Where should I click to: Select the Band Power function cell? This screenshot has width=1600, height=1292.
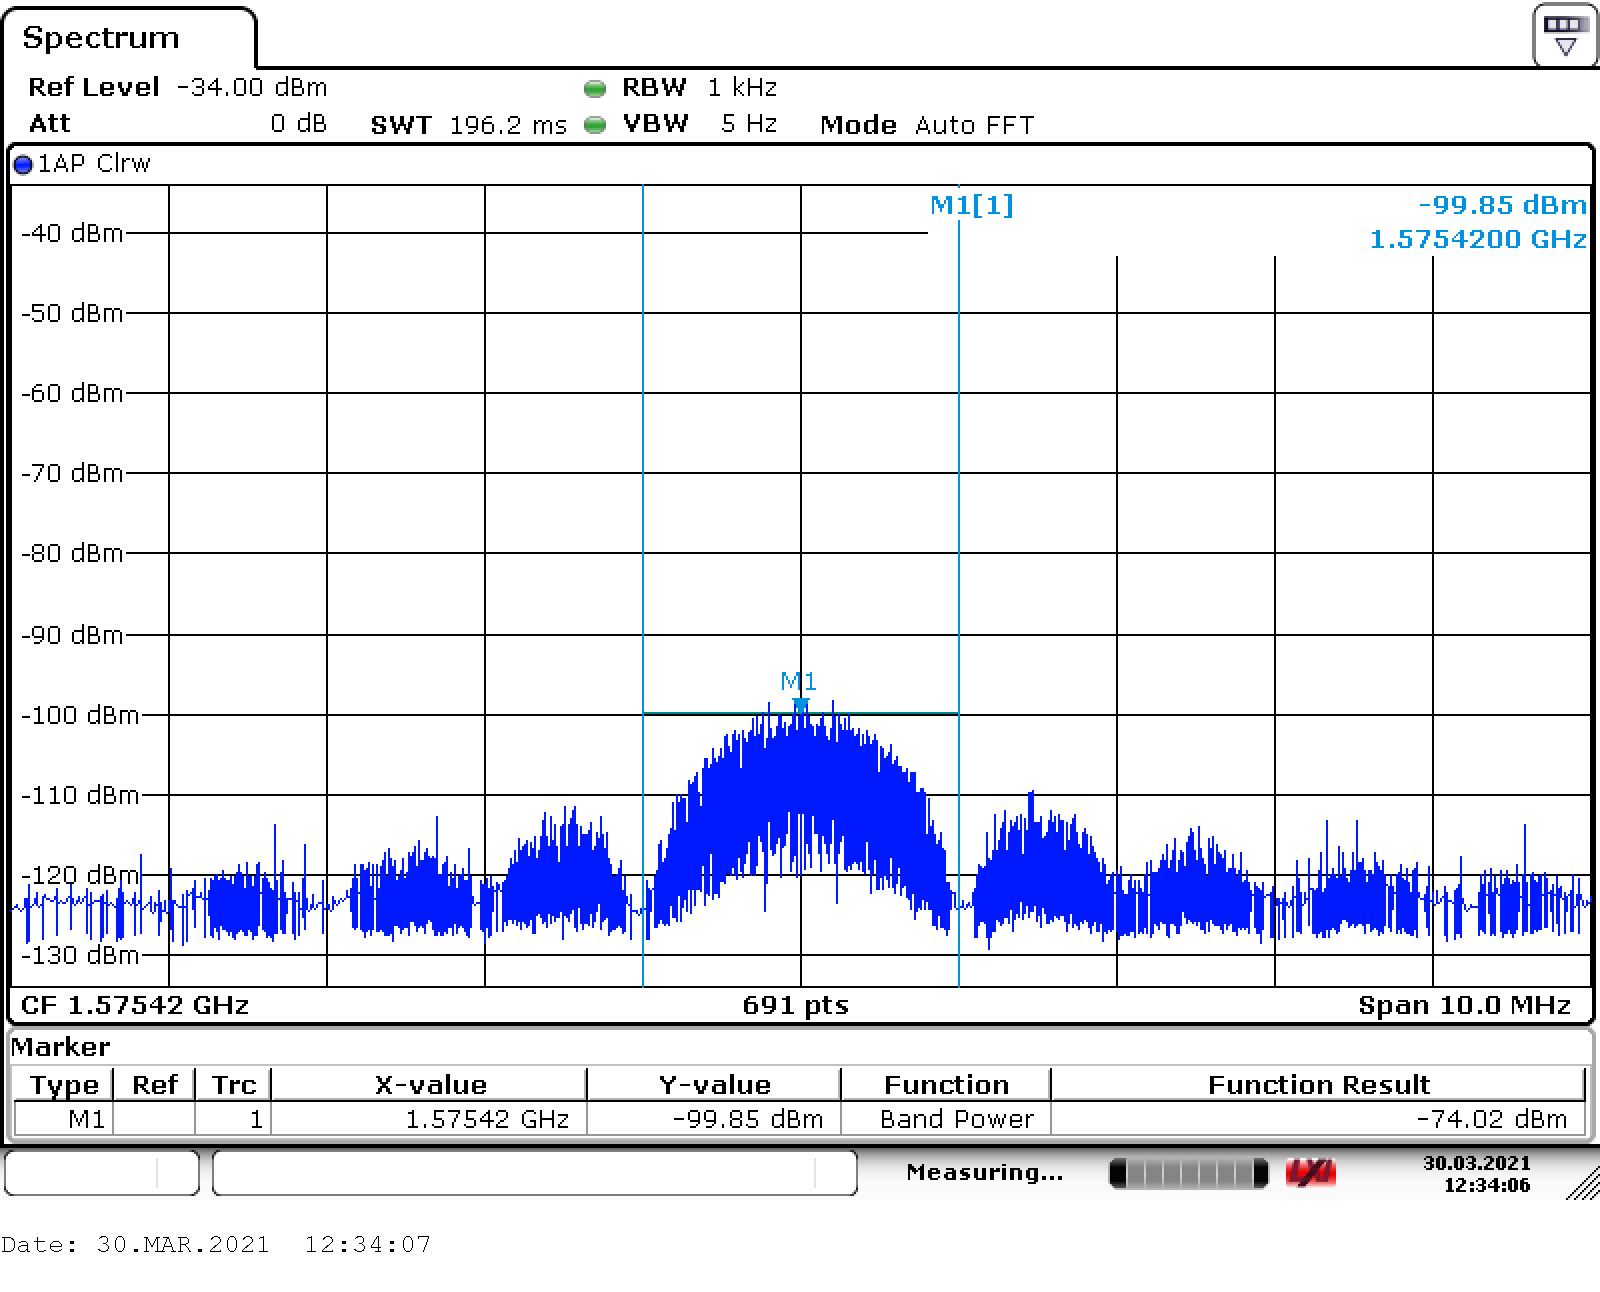(946, 1119)
